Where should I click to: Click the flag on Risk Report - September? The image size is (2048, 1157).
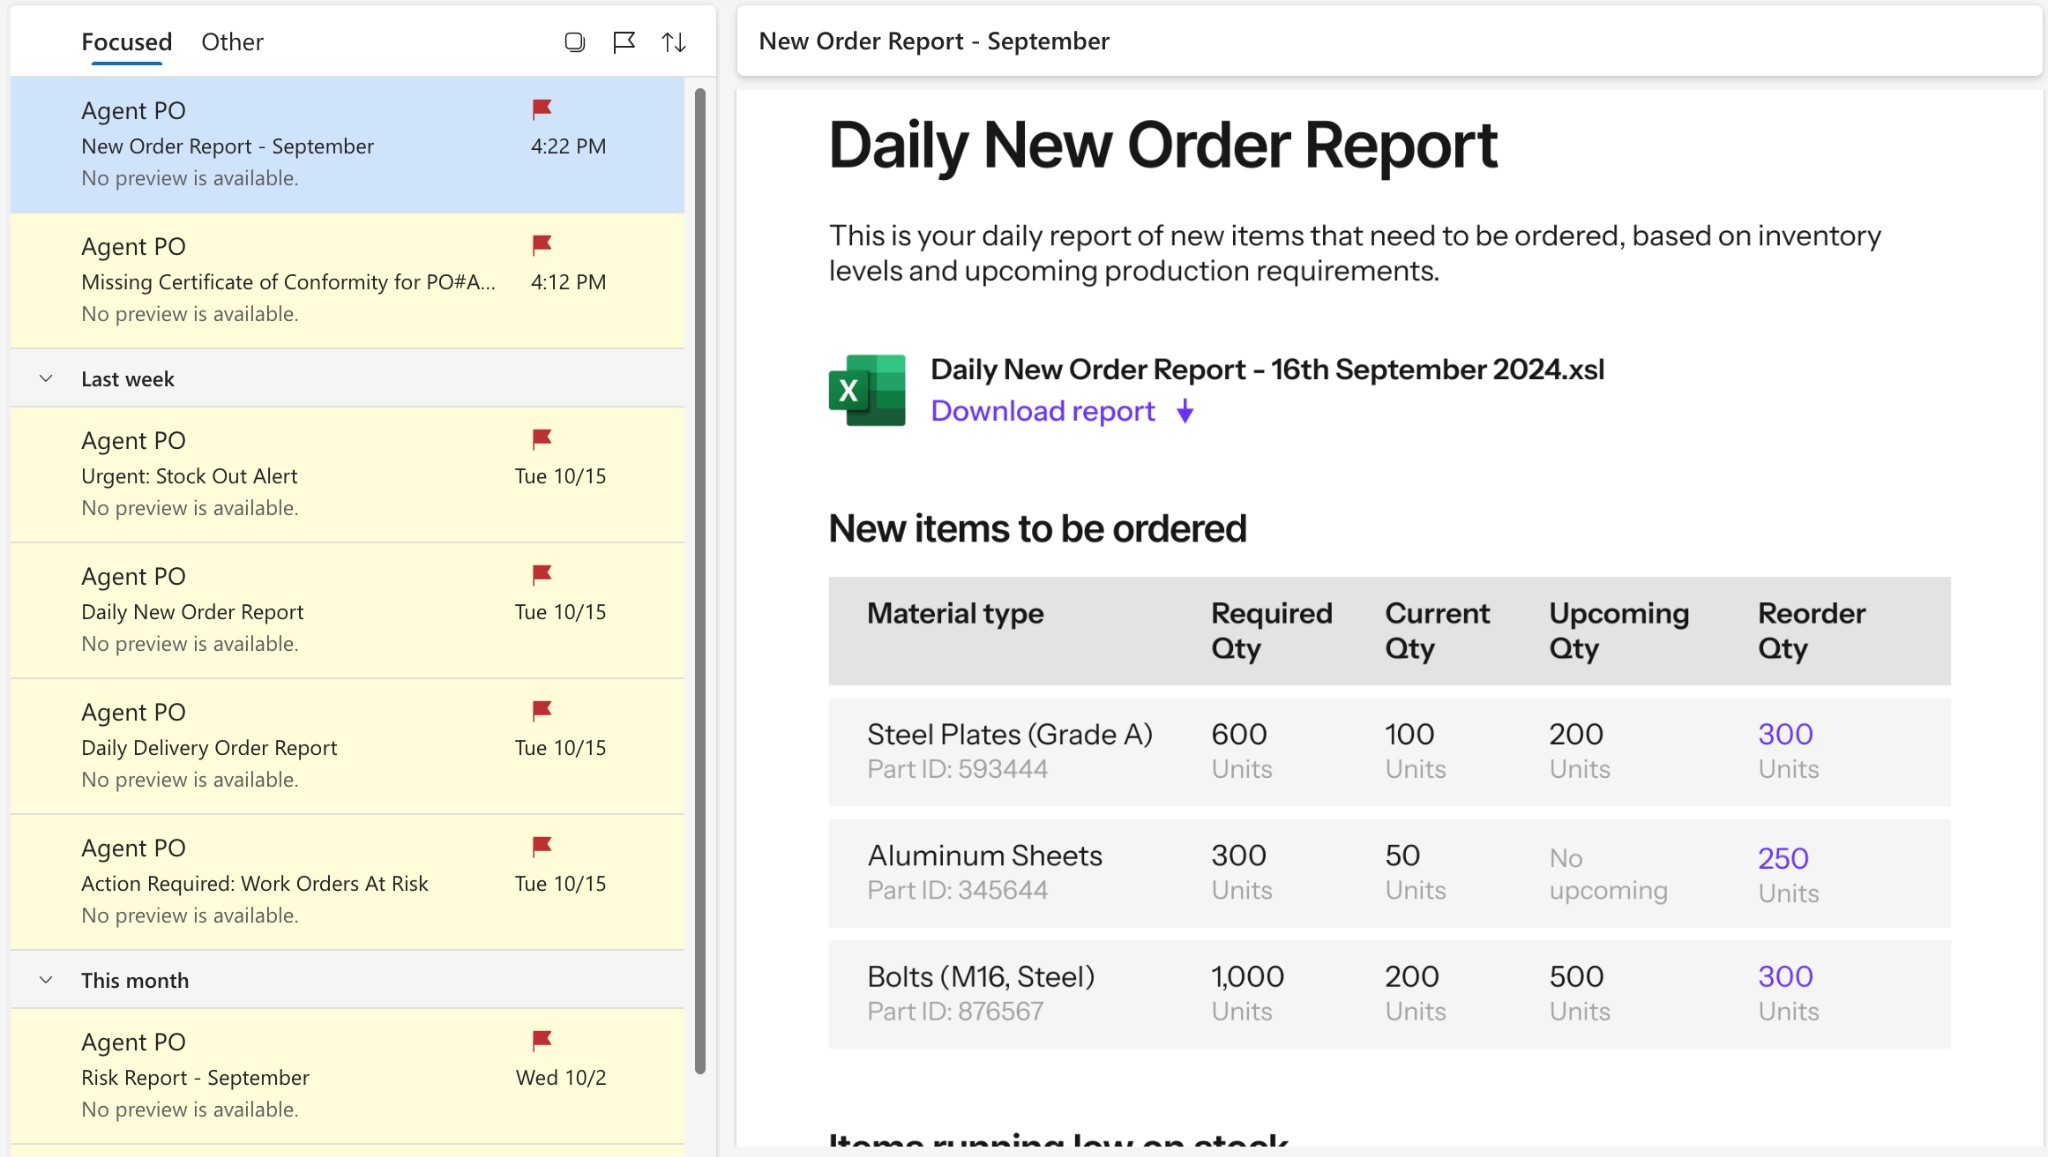[x=542, y=1041]
